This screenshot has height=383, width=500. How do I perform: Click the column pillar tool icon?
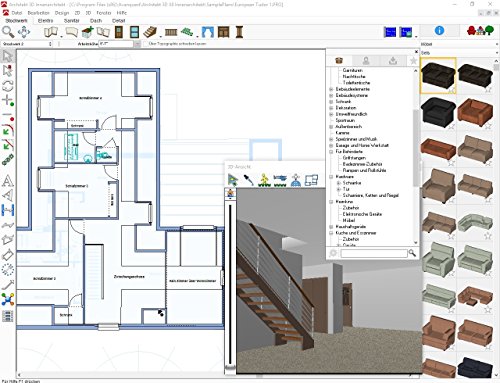239,32
